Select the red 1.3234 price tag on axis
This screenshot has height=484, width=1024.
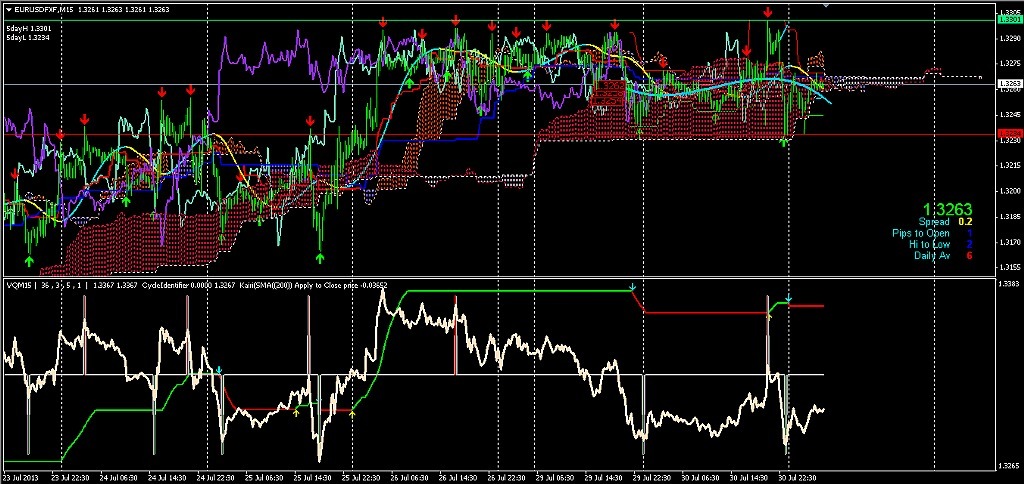pos(1009,133)
